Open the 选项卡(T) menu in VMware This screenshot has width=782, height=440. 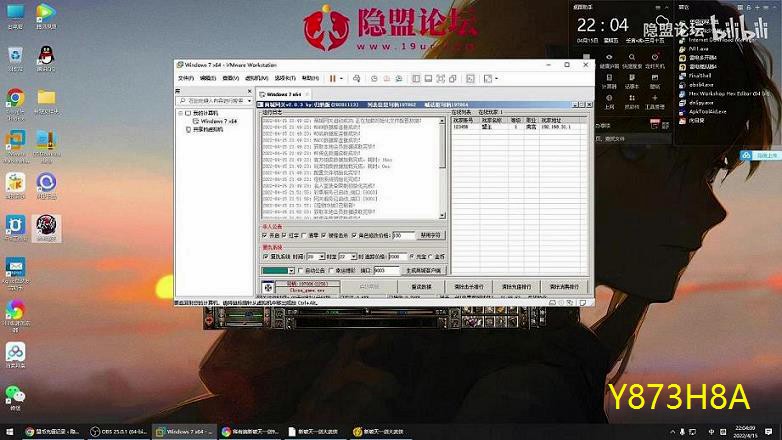pyautogui.click(x=285, y=78)
